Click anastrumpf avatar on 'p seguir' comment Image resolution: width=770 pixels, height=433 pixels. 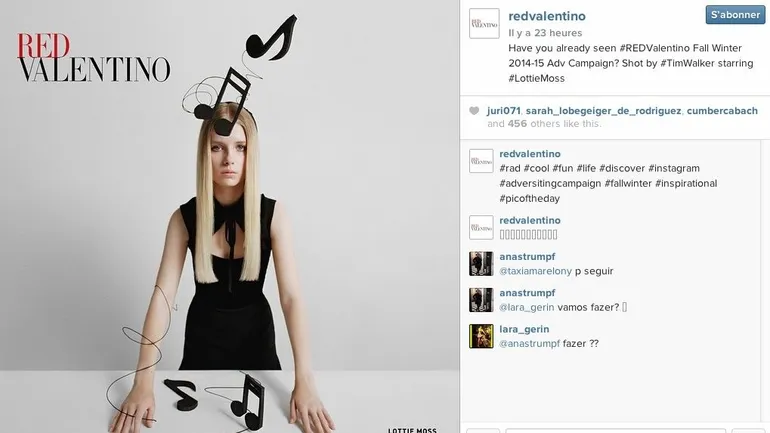point(481,264)
